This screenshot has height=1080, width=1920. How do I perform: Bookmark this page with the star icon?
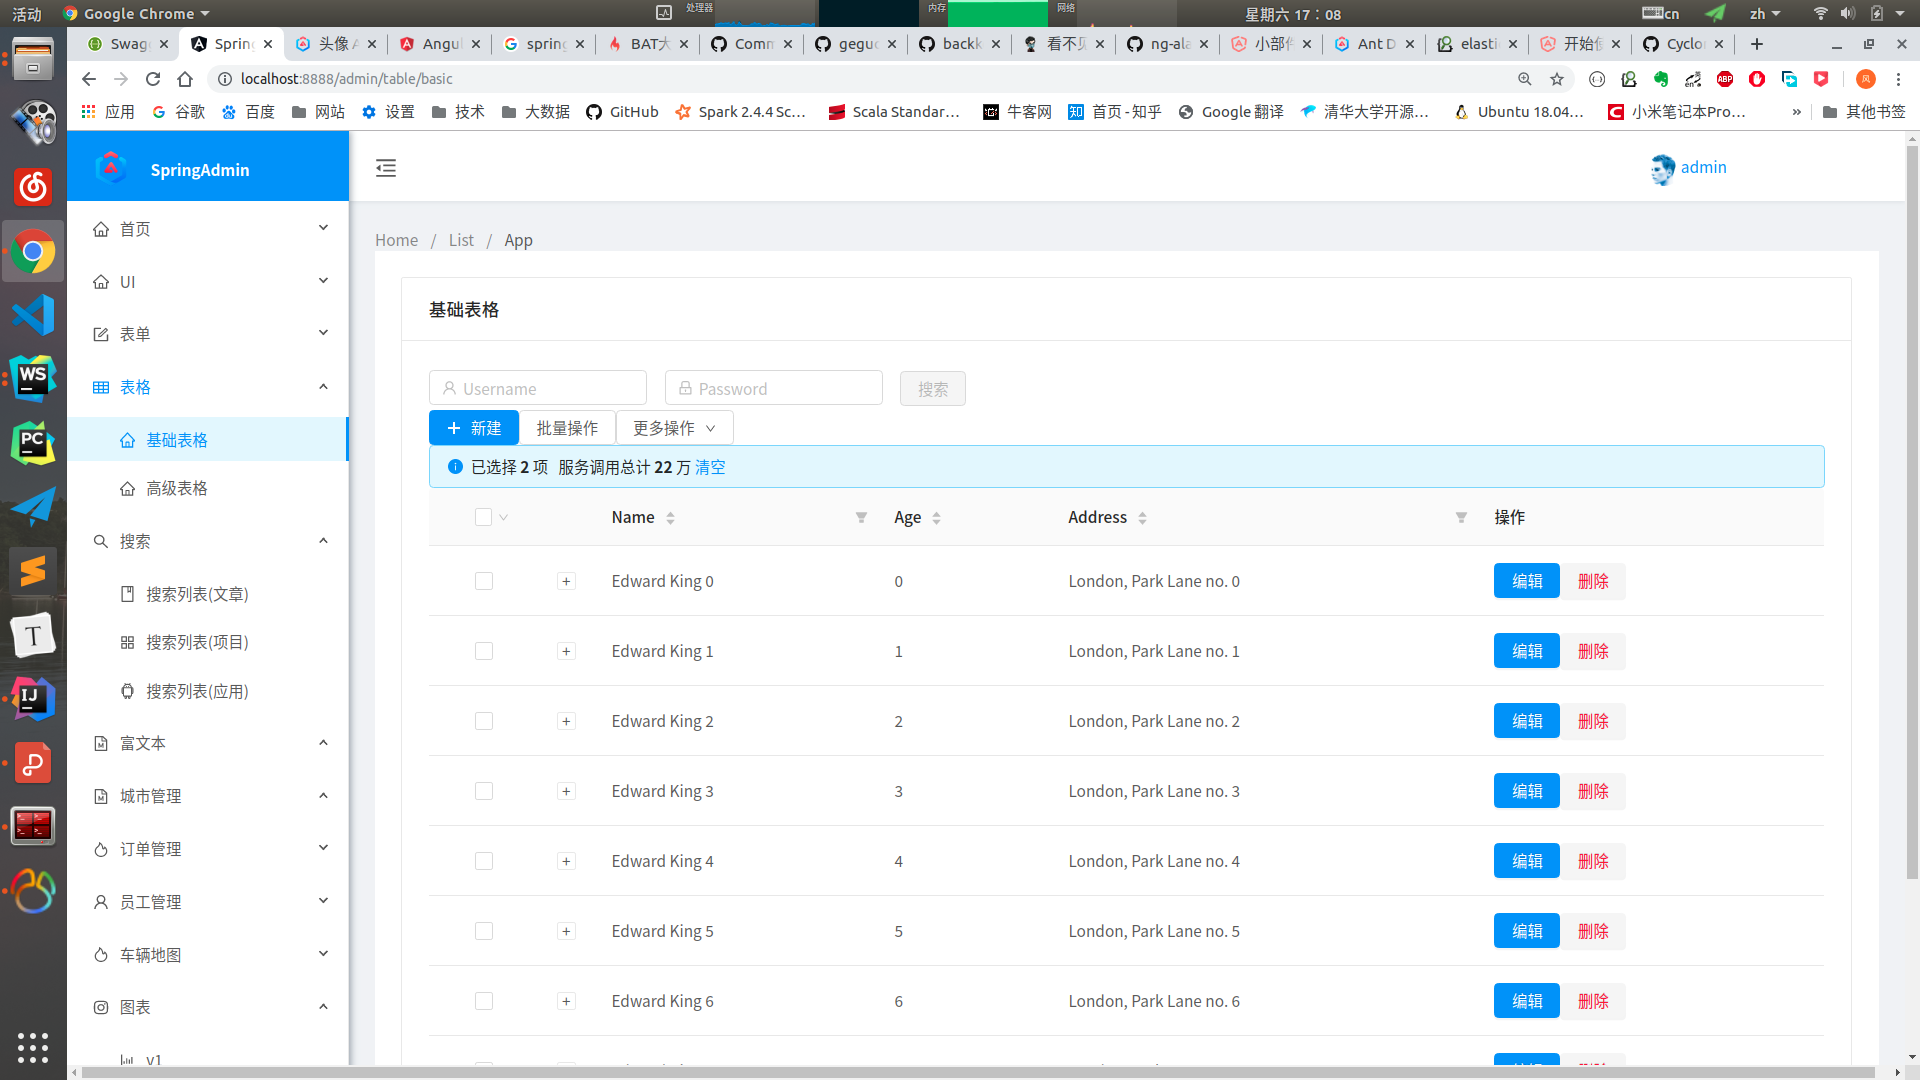(1557, 79)
